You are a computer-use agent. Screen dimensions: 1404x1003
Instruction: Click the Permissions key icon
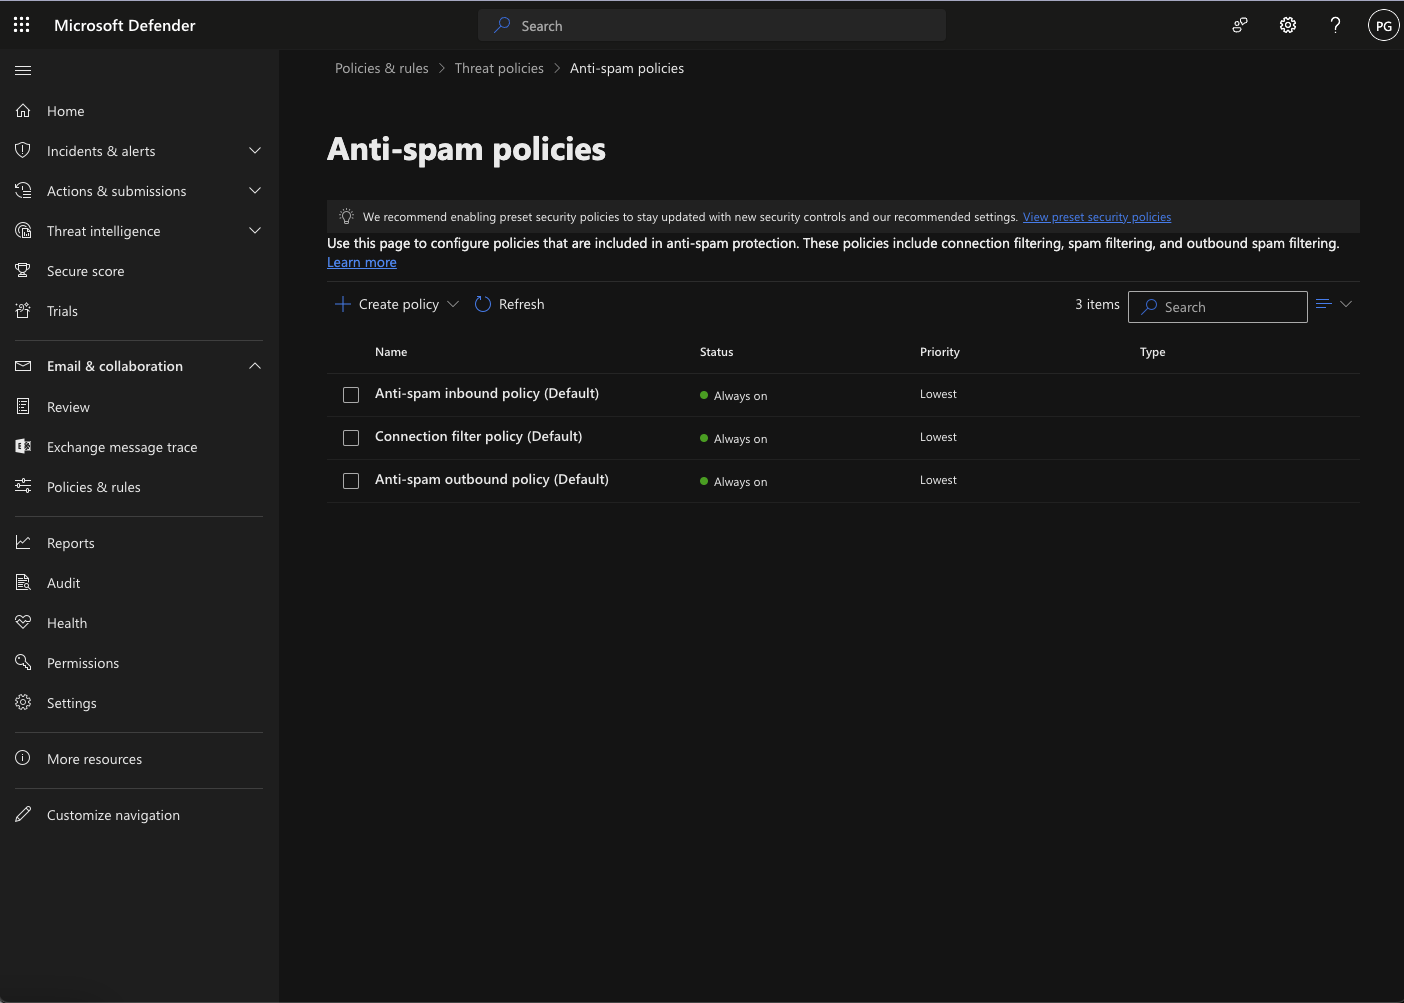[23, 663]
